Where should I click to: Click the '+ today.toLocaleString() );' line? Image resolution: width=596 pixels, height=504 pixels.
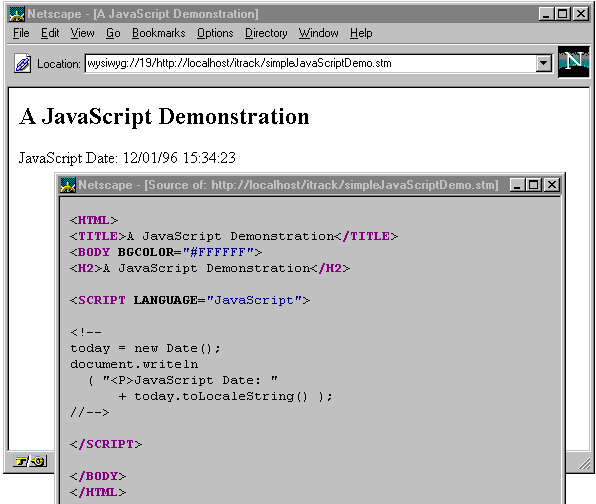click(225, 396)
